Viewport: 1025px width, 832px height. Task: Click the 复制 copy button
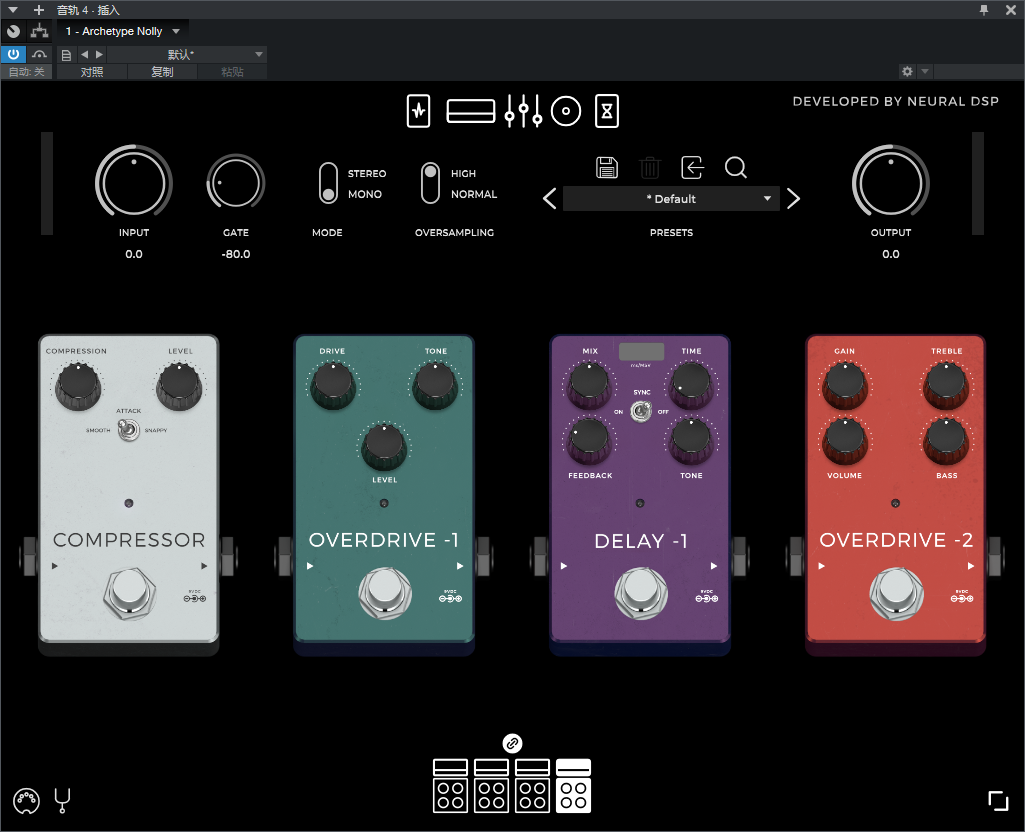coord(163,72)
